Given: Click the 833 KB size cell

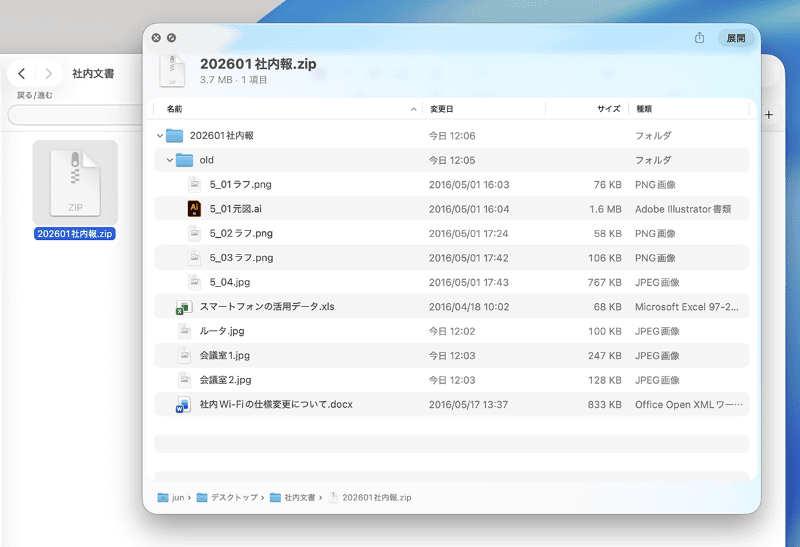Looking at the screenshot, I should click(x=605, y=405).
